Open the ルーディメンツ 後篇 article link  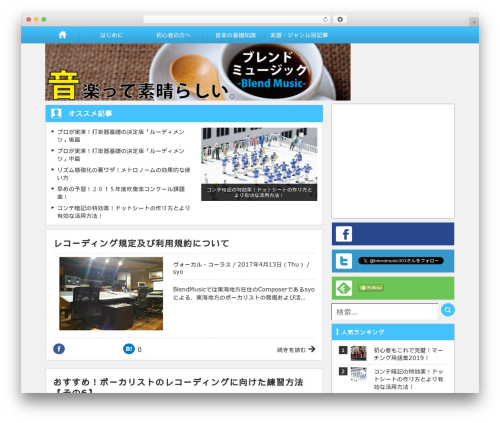pos(121,136)
